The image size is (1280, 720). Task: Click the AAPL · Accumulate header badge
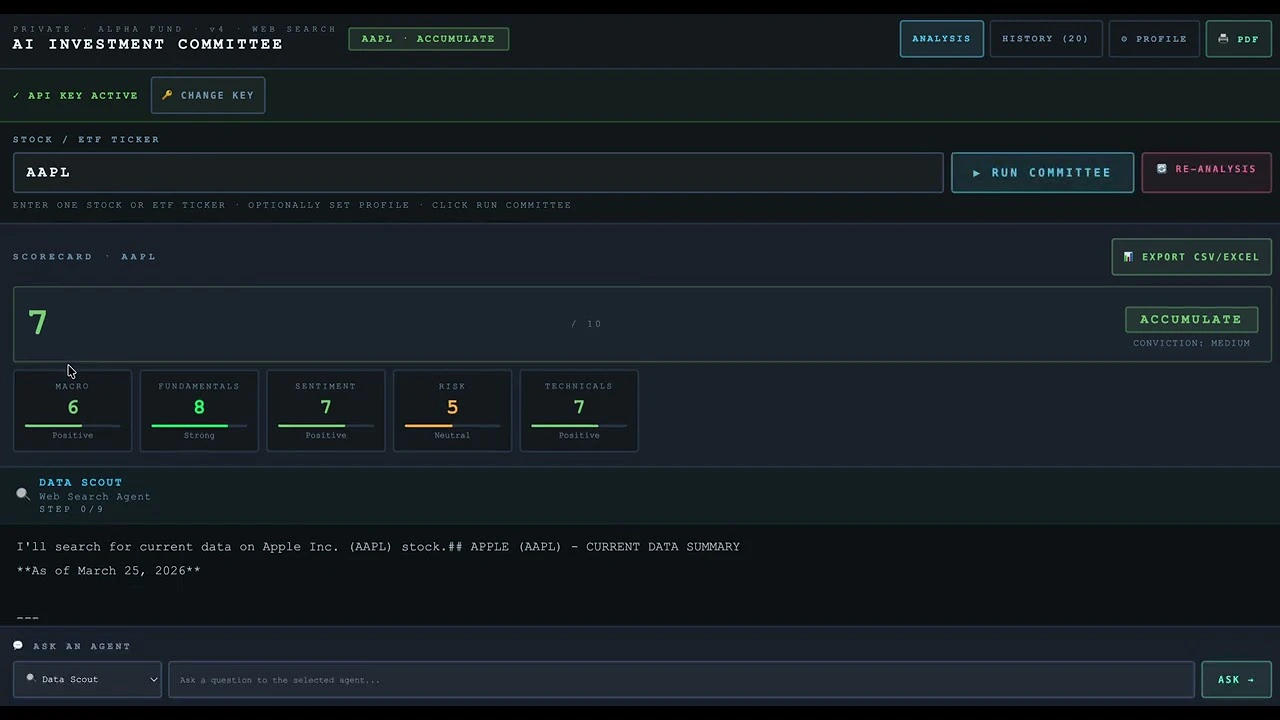click(x=428, y=39)
